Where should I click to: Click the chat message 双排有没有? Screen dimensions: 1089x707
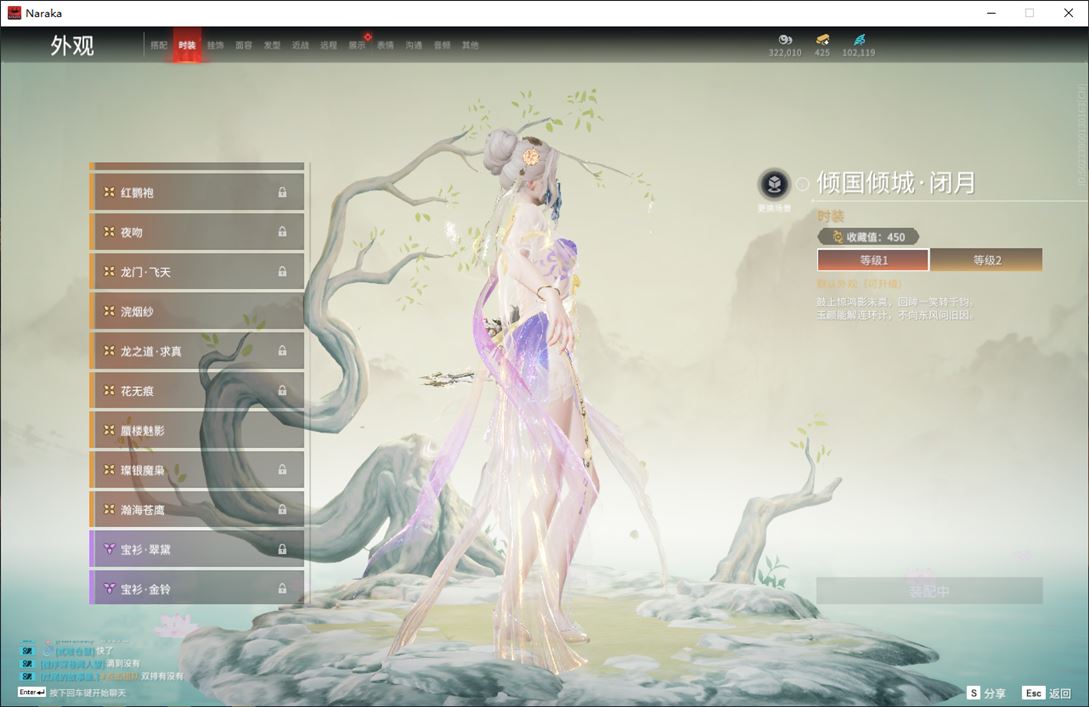pos(163,676)
